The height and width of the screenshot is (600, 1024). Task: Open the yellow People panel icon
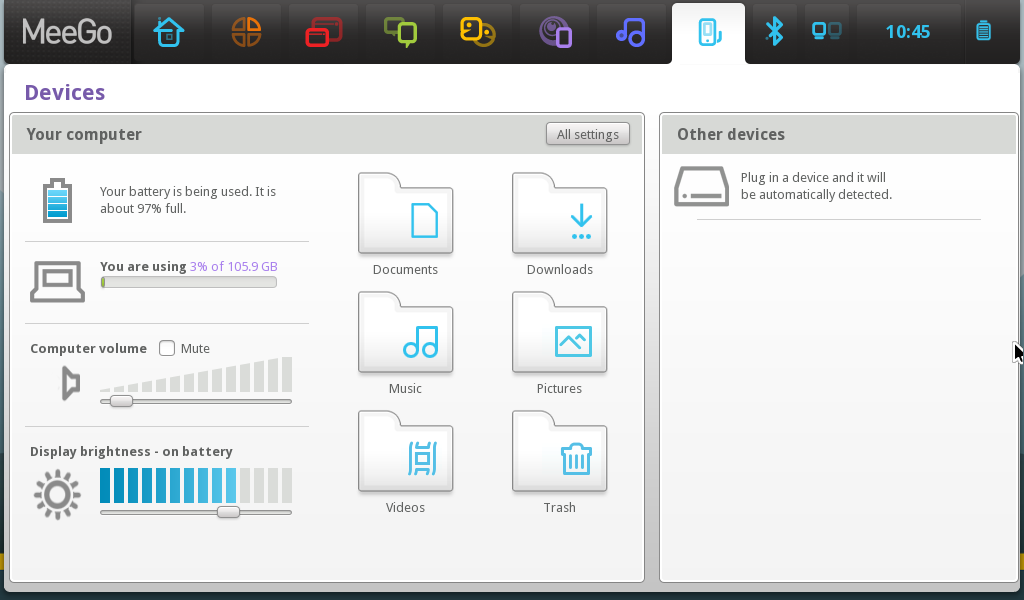point(476,31)
